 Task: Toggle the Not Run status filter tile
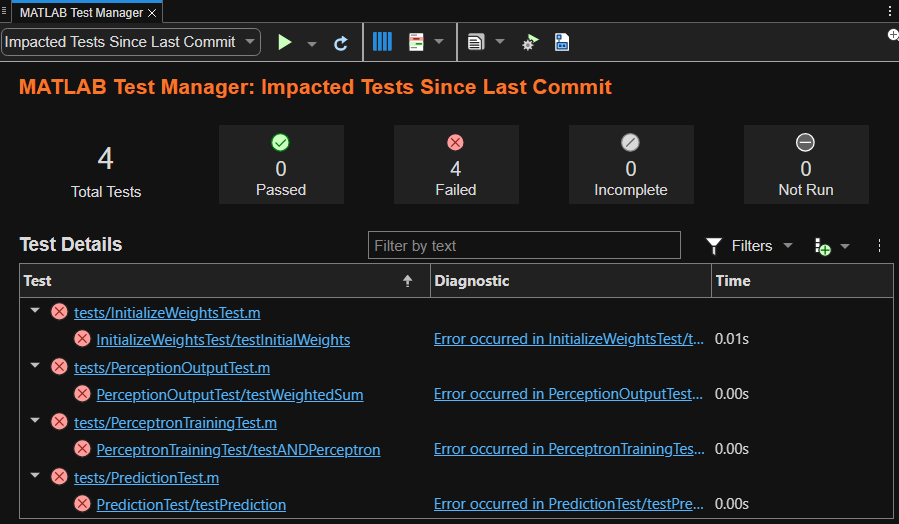pos(805,165)
